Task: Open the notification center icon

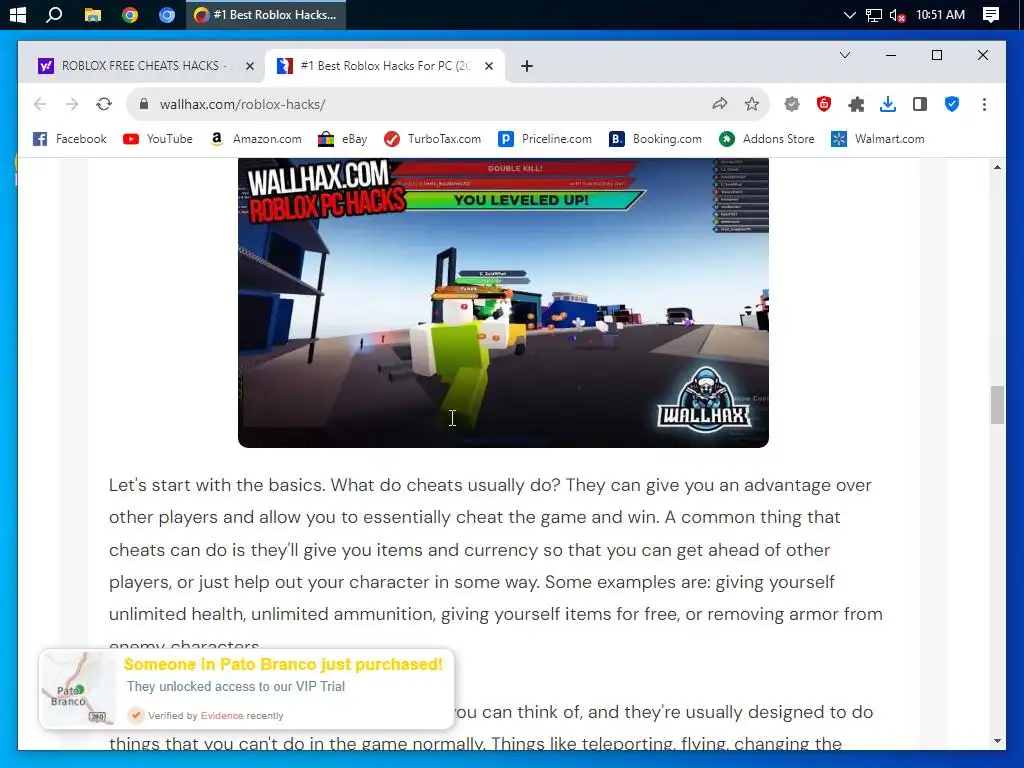Action: coord(991,14)
